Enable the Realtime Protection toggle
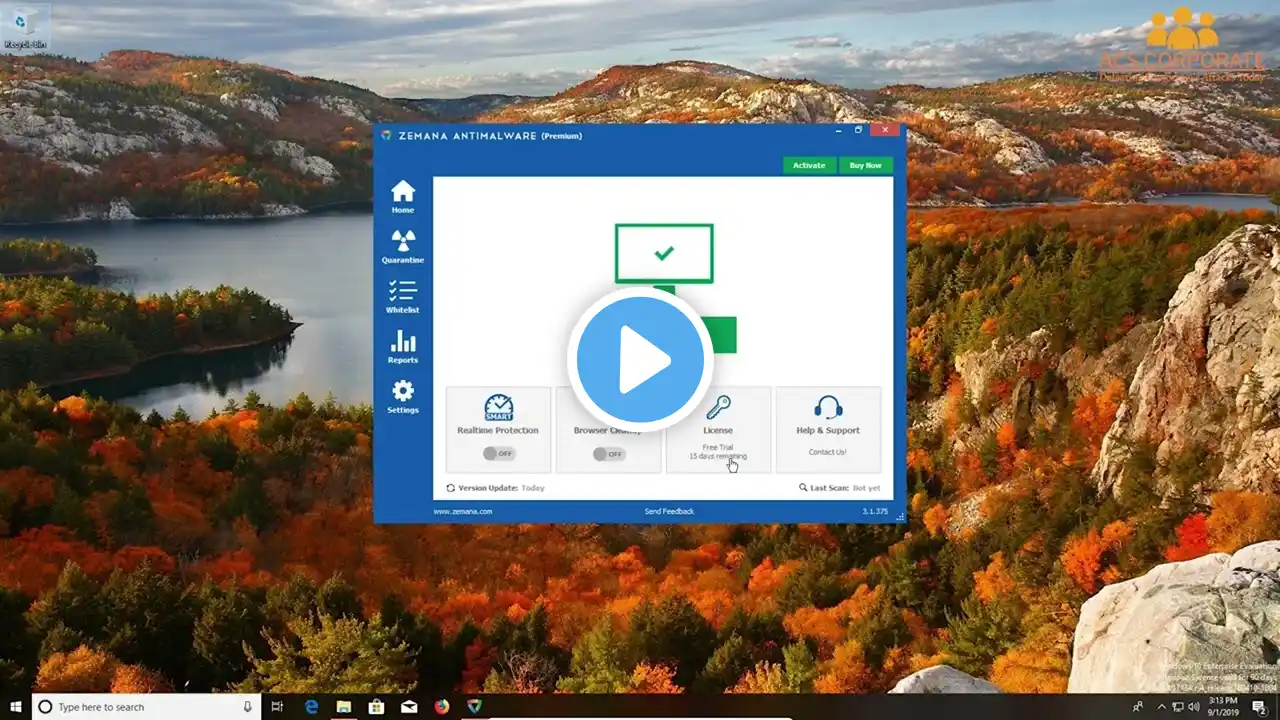The width and height of the screenshot is (1280, 720). [498, 454]
